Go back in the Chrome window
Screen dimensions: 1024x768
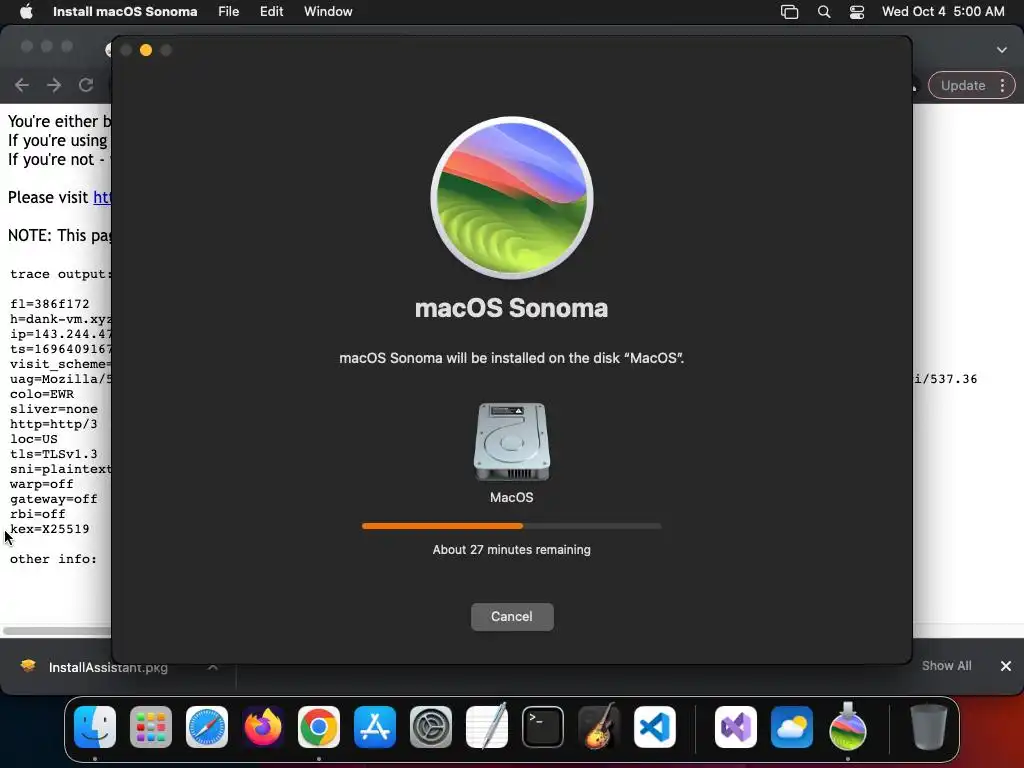22,85
